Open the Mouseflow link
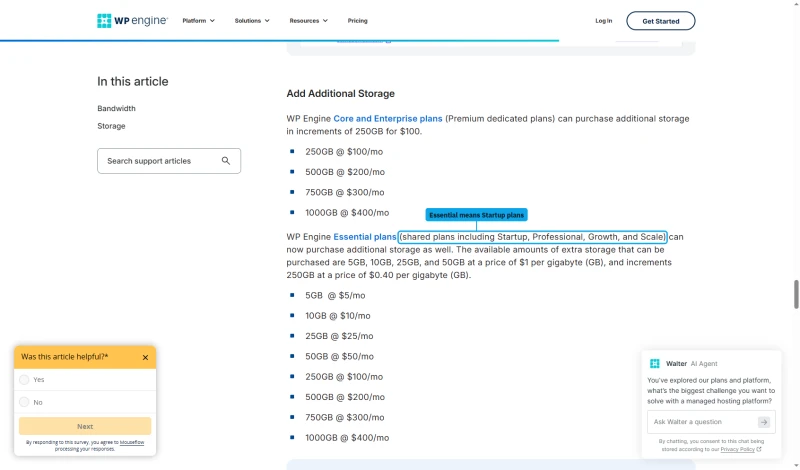 pos(132,442)
